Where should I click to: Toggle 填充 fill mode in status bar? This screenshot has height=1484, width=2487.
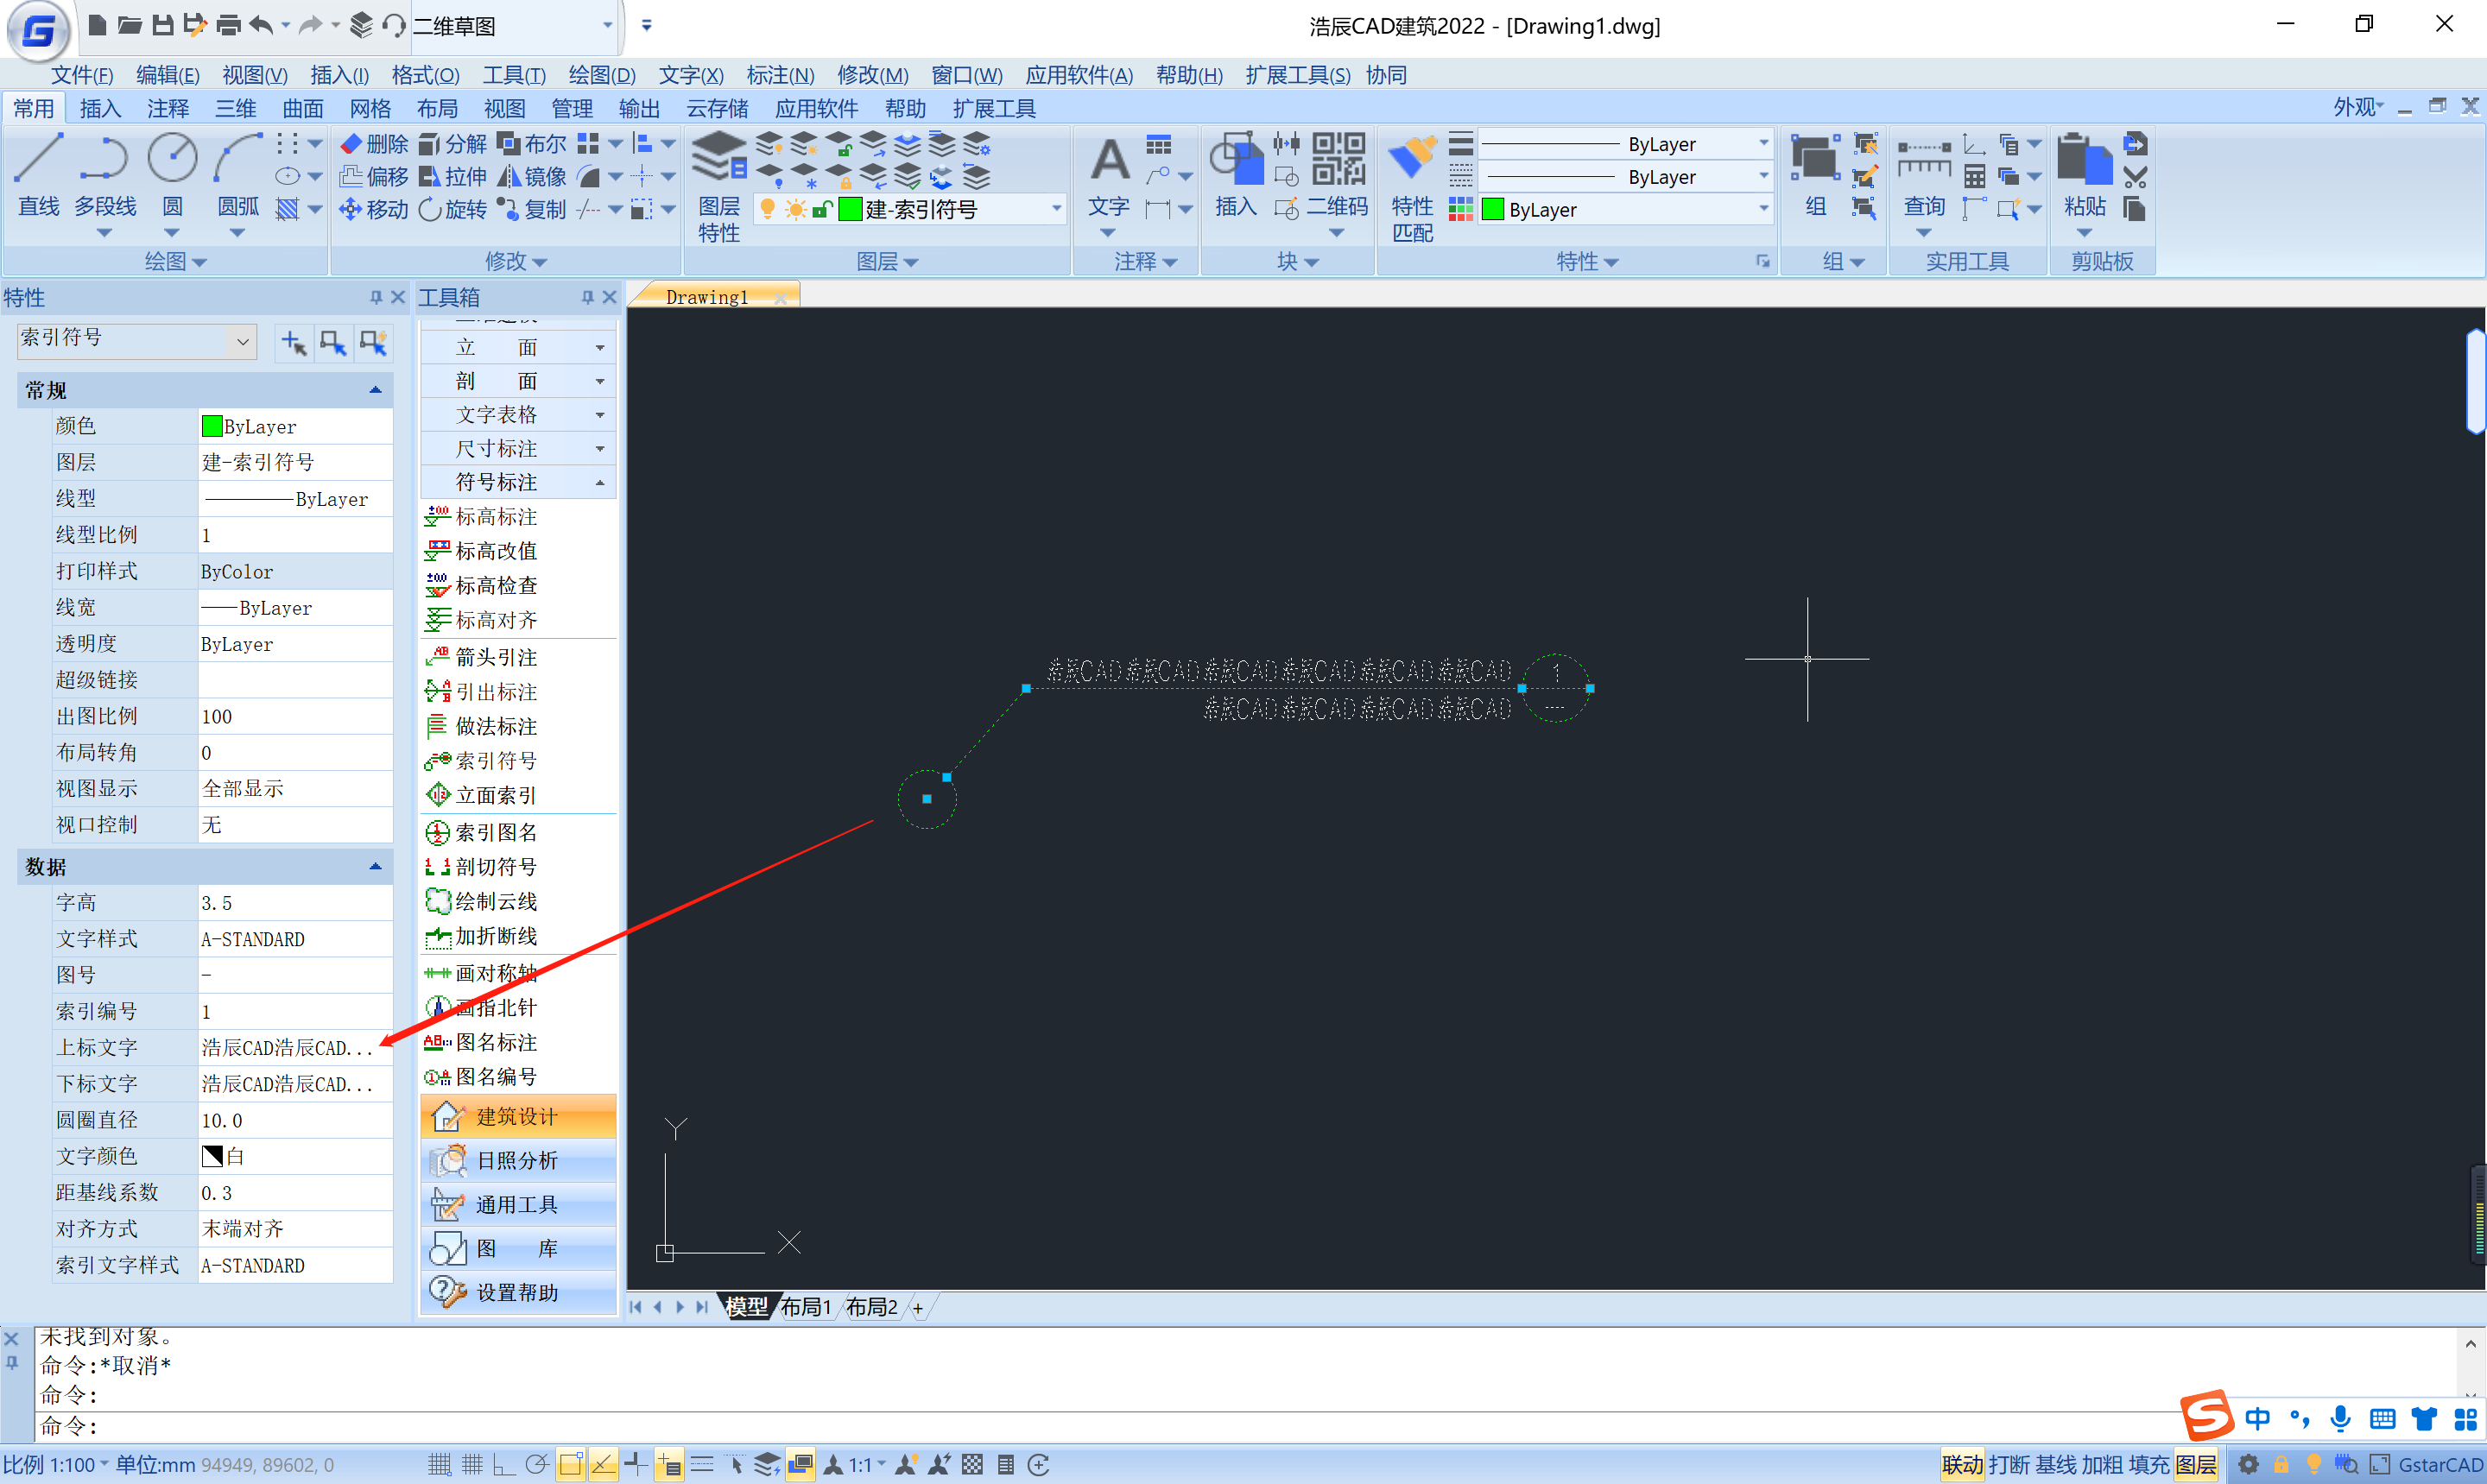(2148, 1465)
